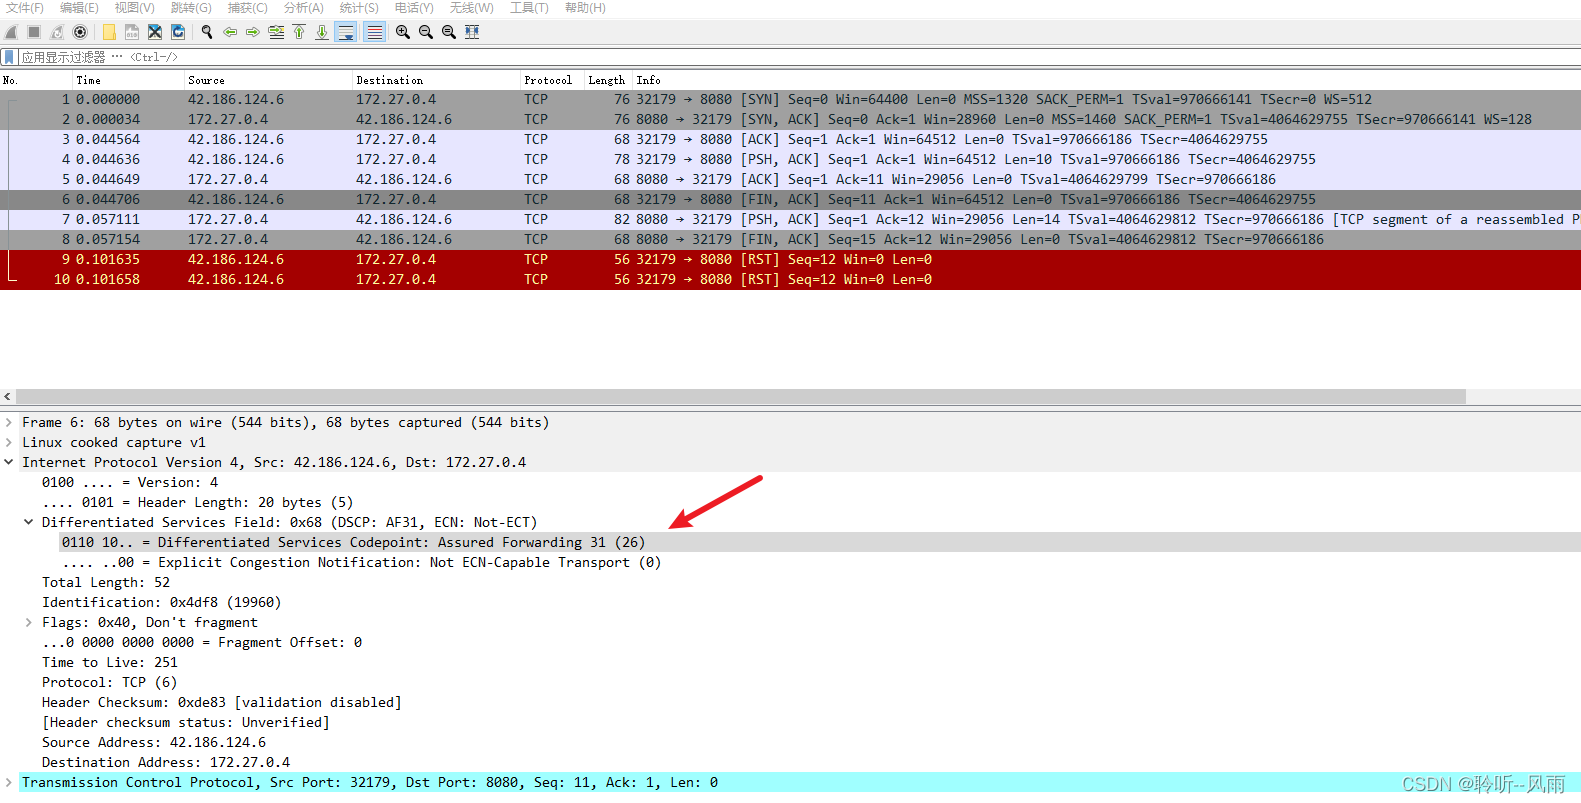Open Find Packet magnifier tool
Screen dimensions: 1581x803
point(207,32)
